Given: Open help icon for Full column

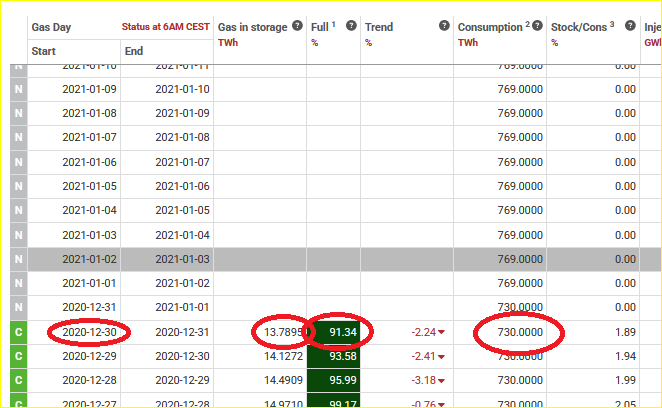Looking at the screenshot, I should pos(351,26).
